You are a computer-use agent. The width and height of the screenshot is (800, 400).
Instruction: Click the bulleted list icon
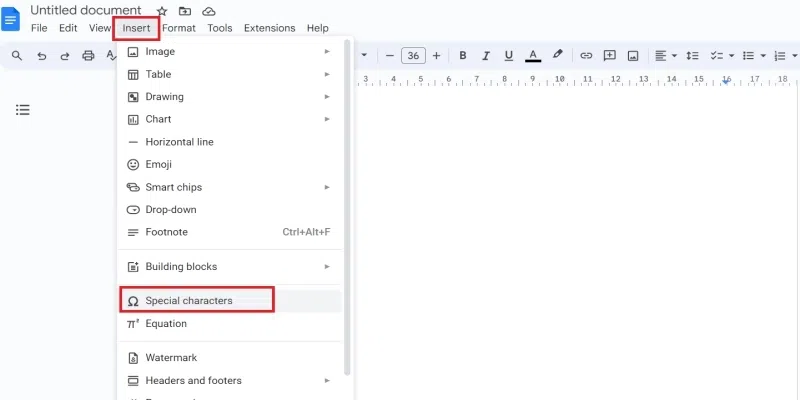pos(748,56)
